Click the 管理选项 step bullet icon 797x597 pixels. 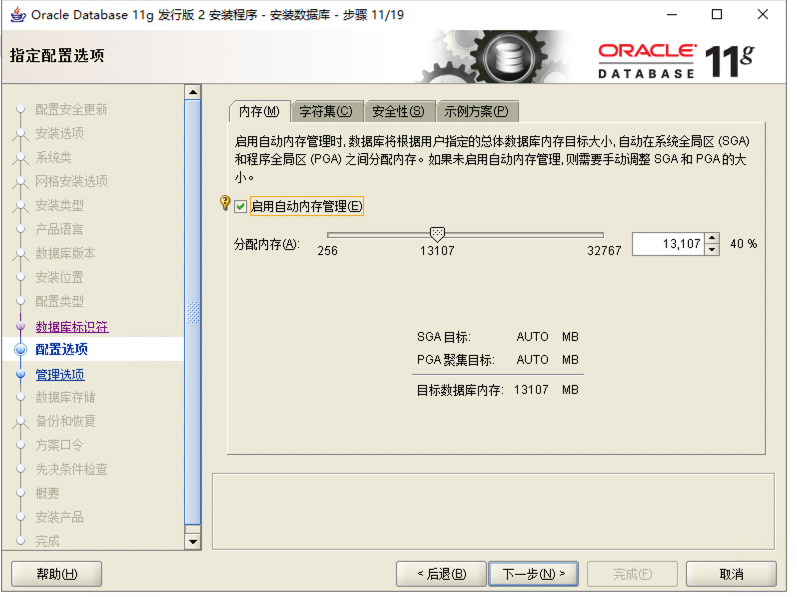[x=21, y=374]
